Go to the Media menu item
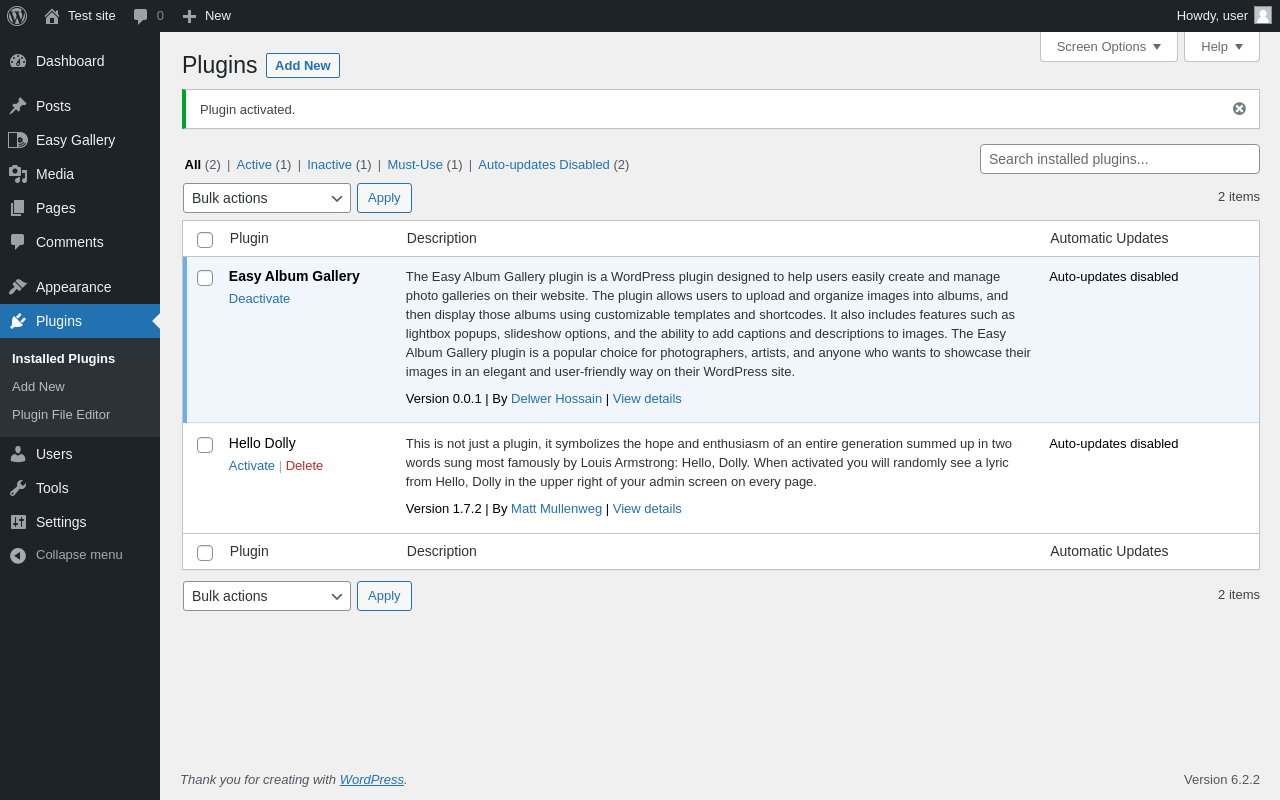Image resolution: width=1280 pixels, height=800 pixels. pyautogui.click(x=80, y=174)
